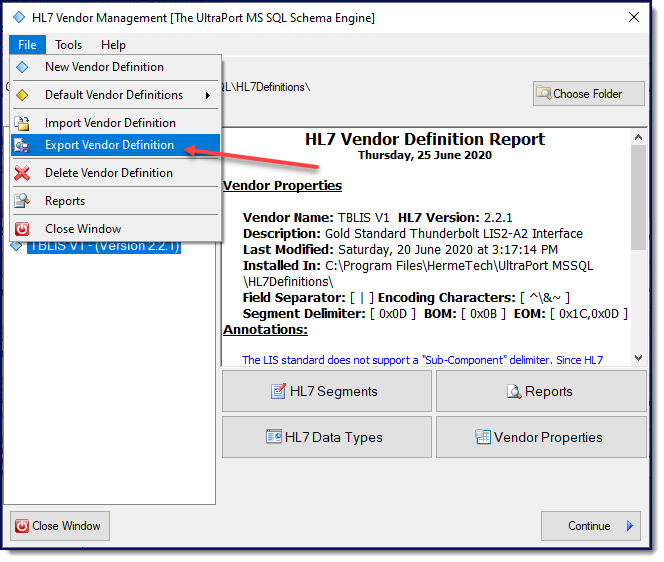Viewport: 664px width, 562px height.
Task: Click the red power icon in File menu
Action: 22,229
